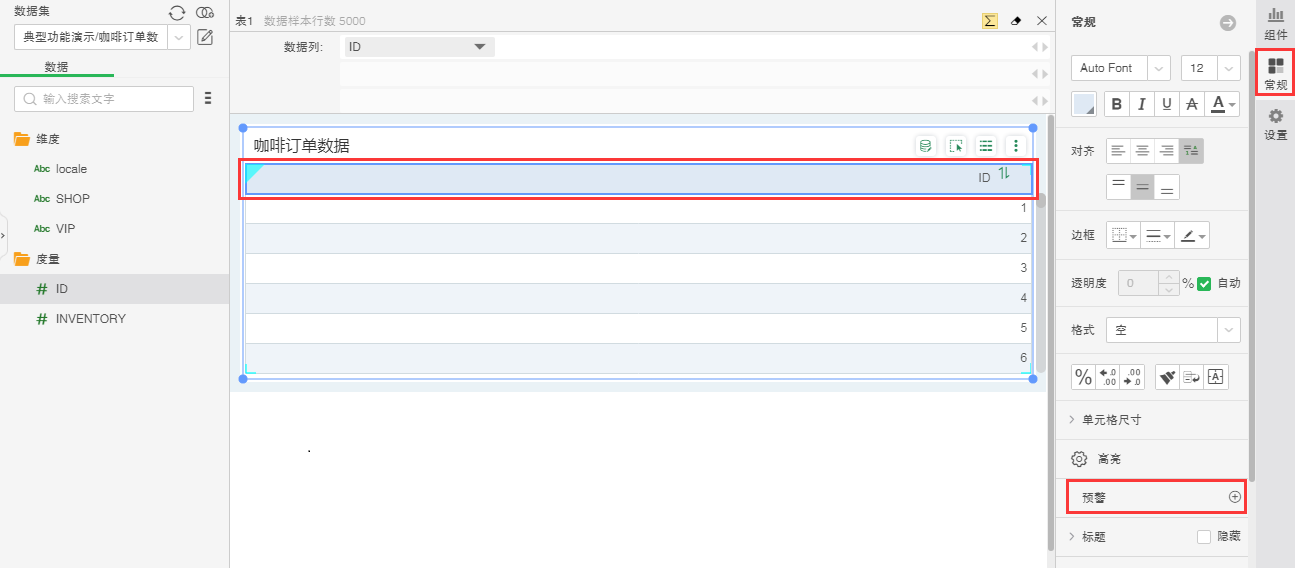The width and height of the screenshot is (1295, 568).
Task: Click the field search input box
Action: (x=104, y=99)
